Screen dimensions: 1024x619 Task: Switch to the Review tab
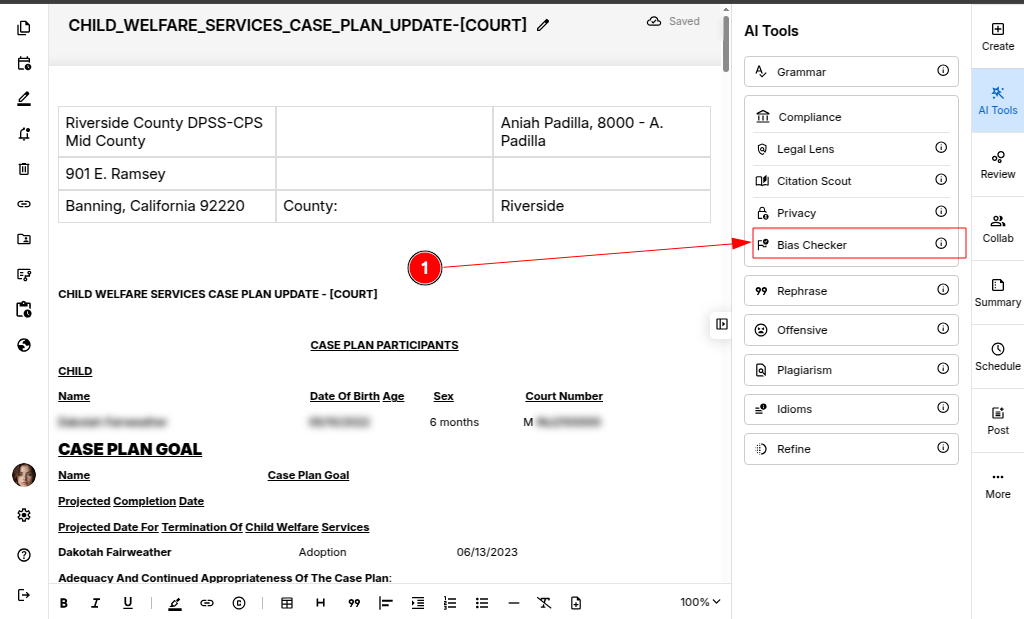pos(997,164)
